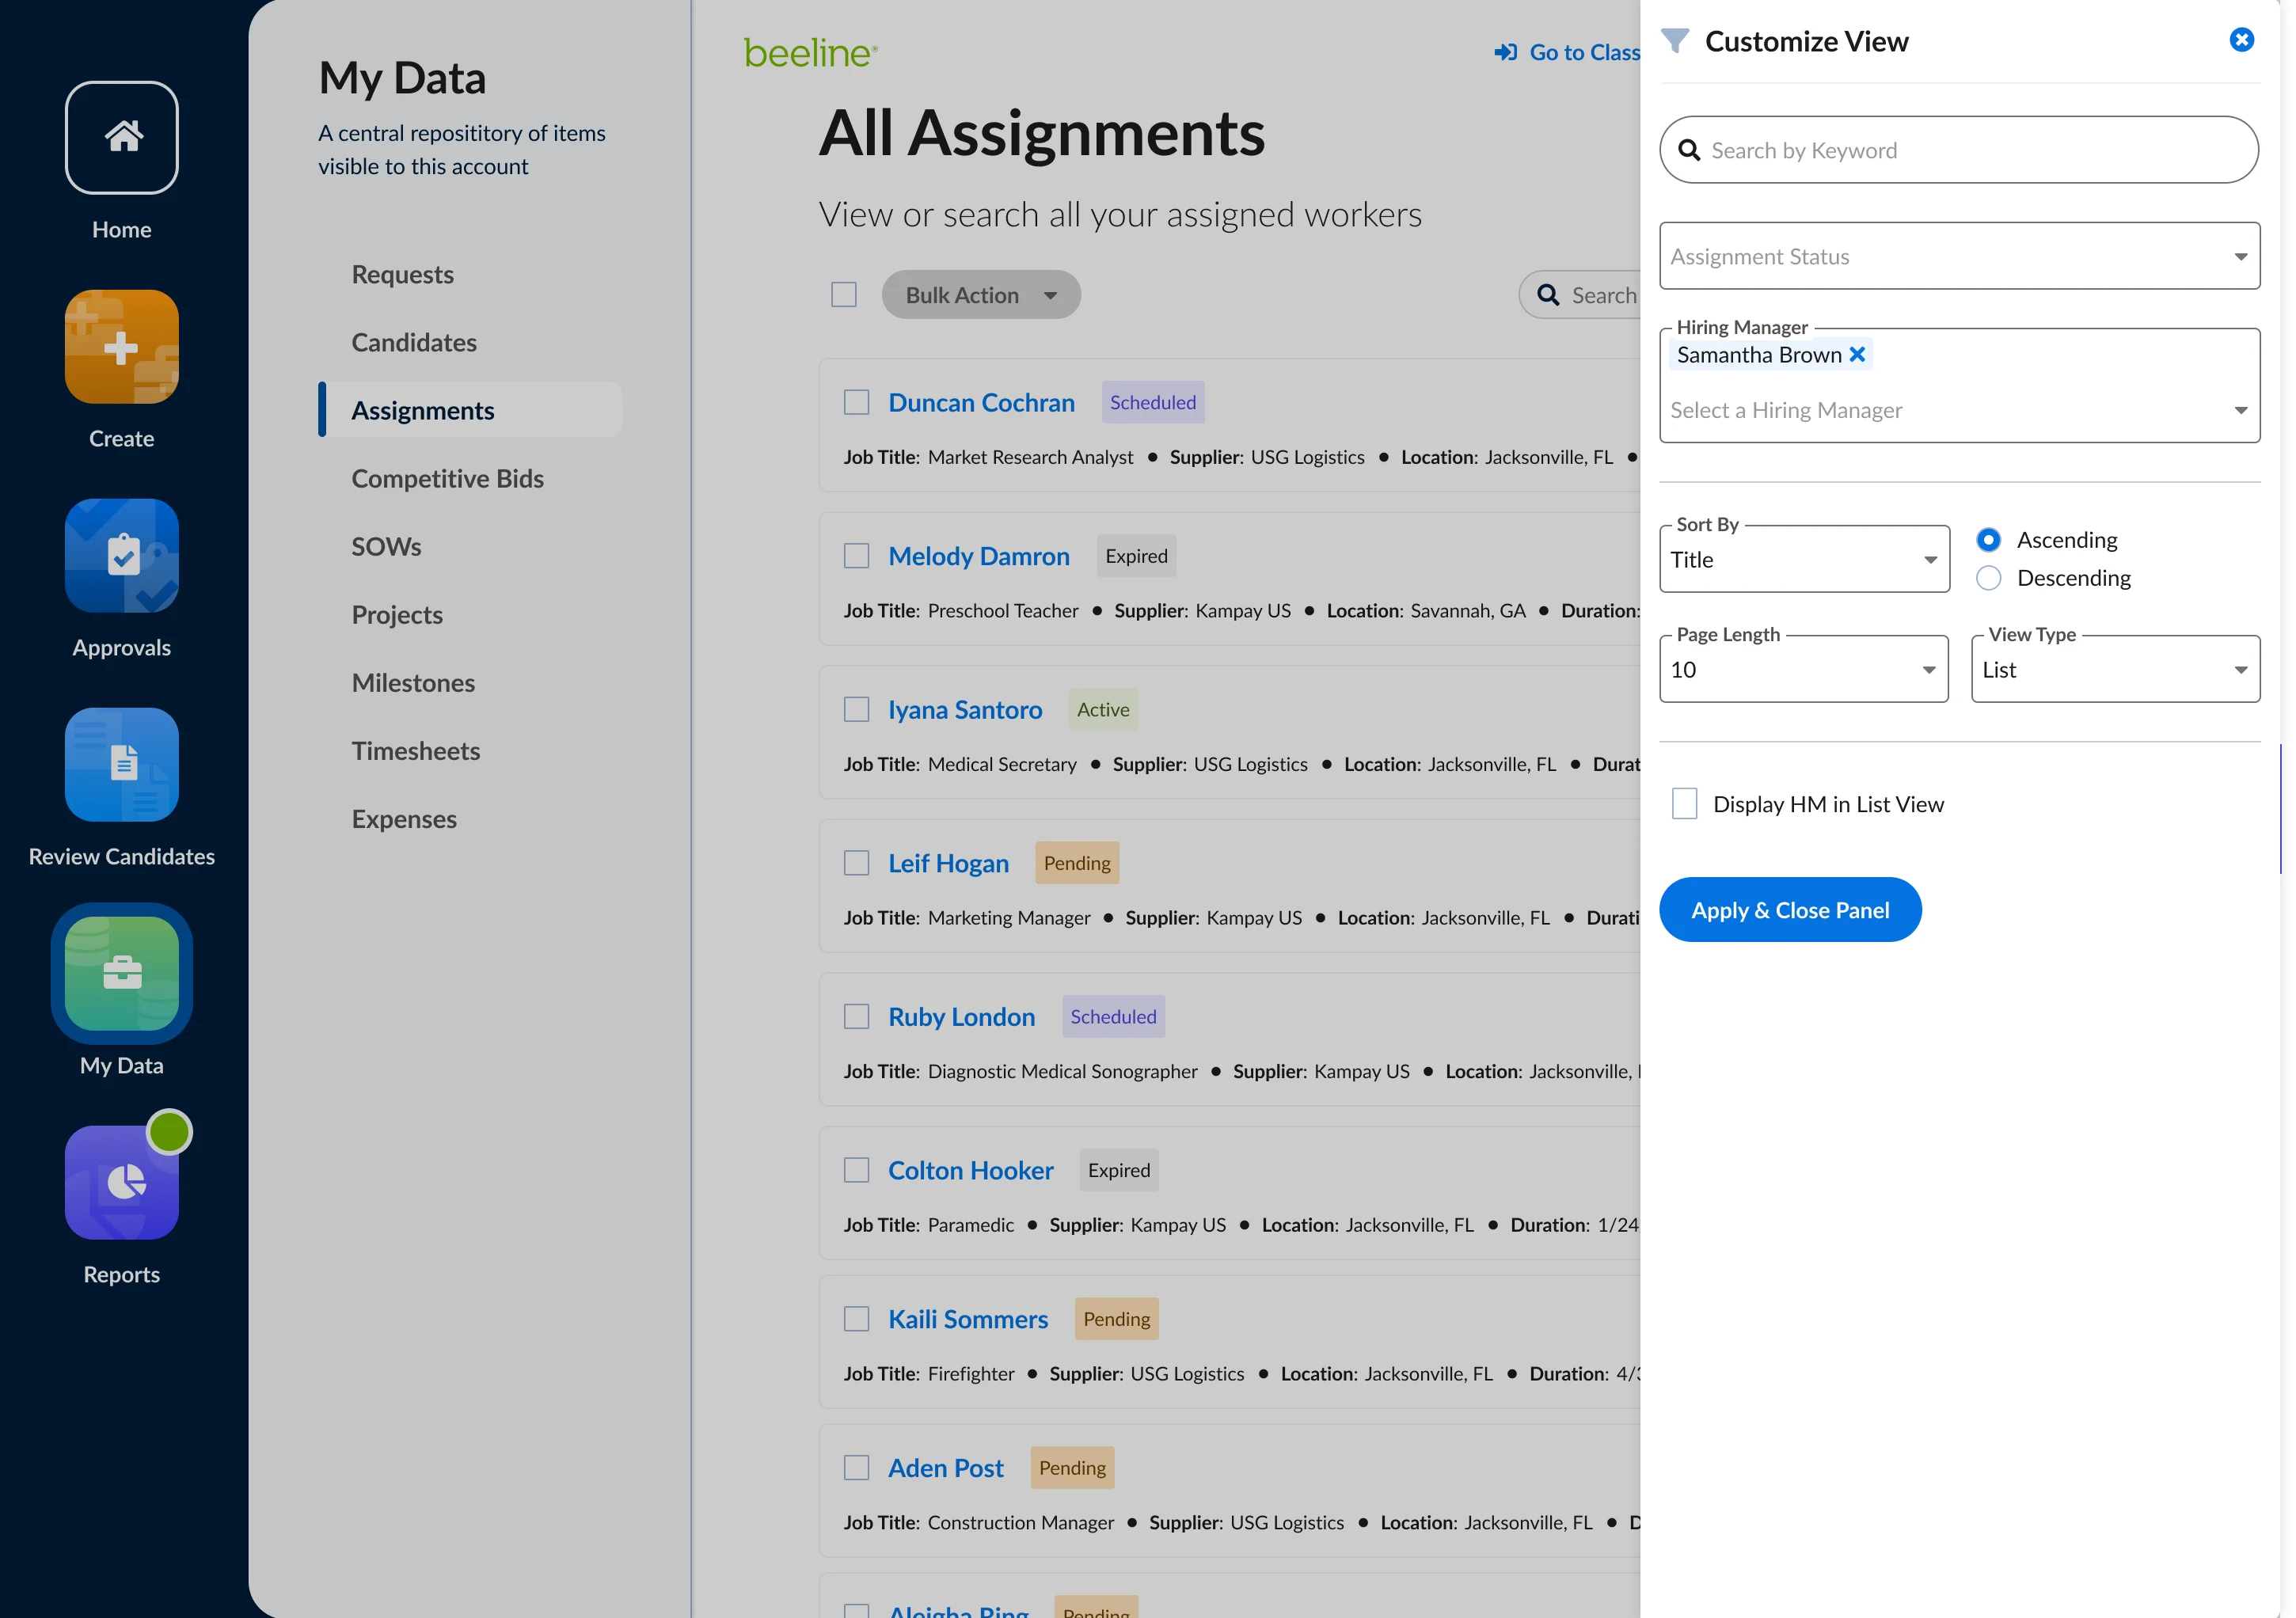Check the Melody Damron row checkbox
Viewport: 2296px width, 1618px height.
click(x=857, y=556)
